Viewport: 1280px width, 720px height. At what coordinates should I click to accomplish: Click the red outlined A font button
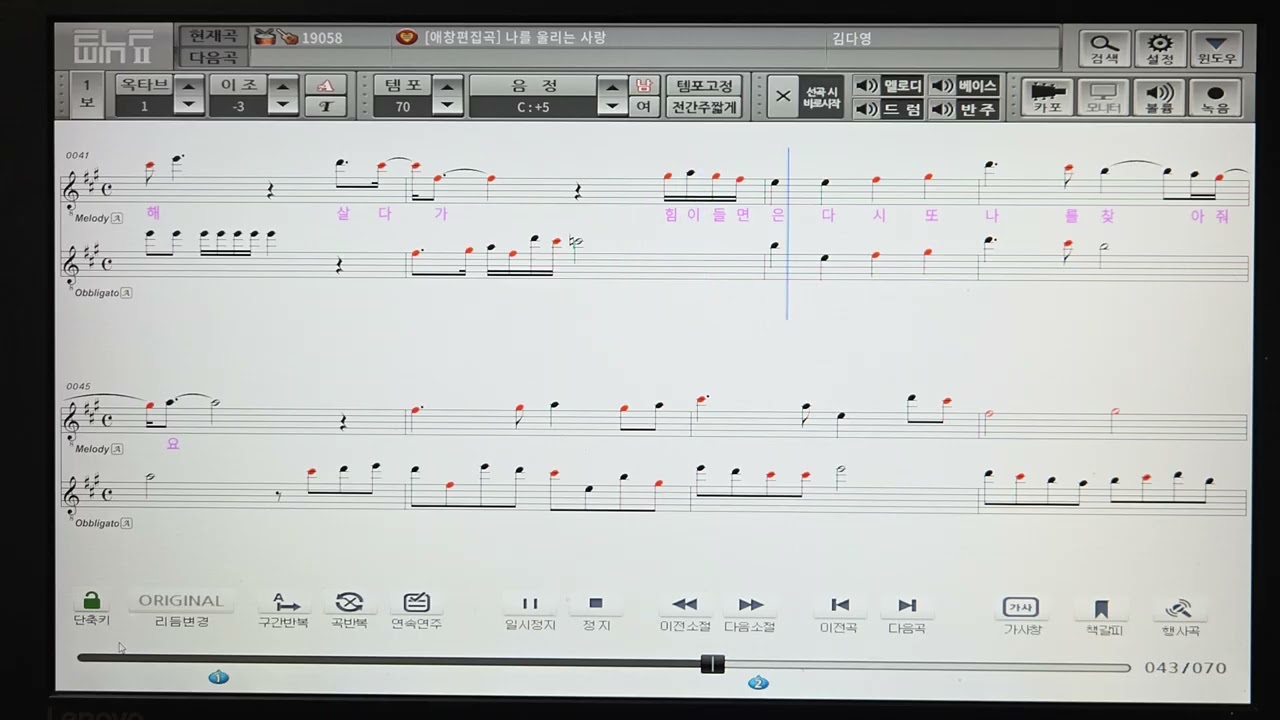[325, 86]
